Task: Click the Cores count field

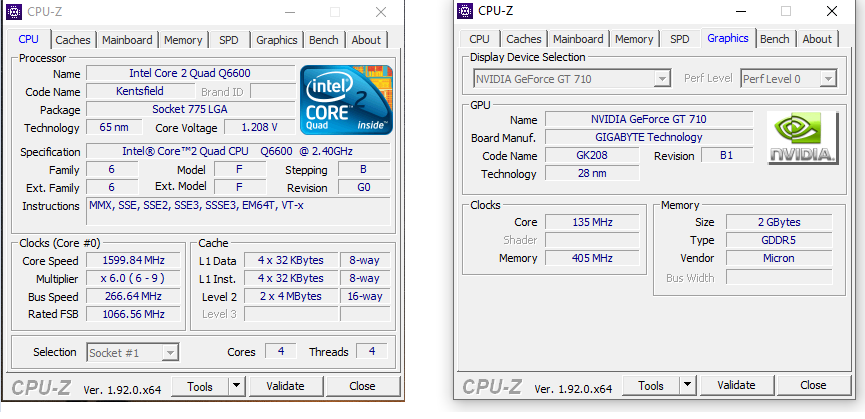Action: pos(281,351)
